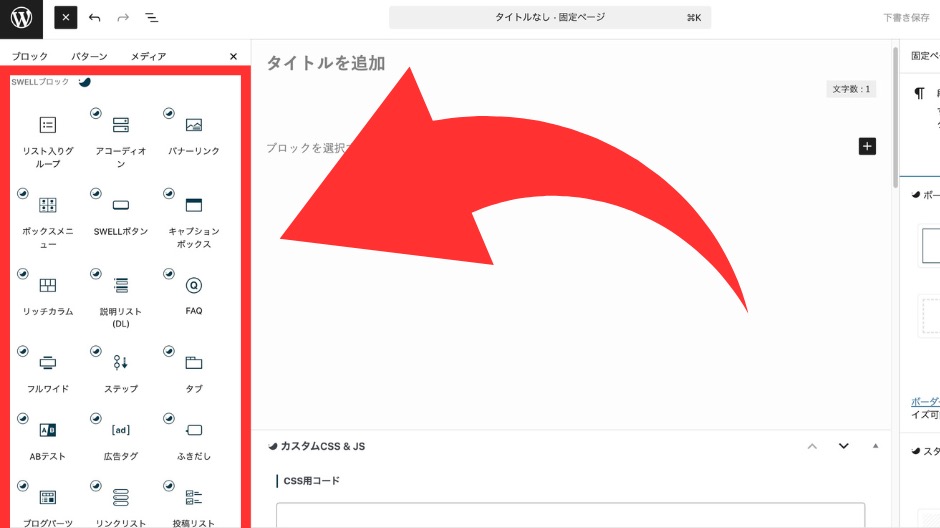
Task: Undo the last change
Action: tap(94, 17)
